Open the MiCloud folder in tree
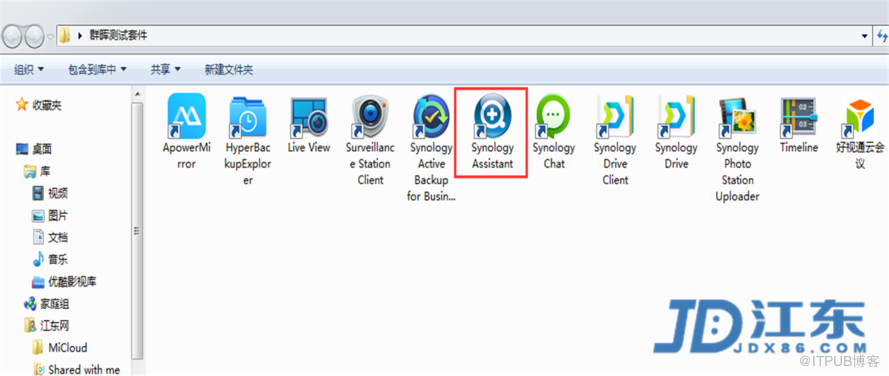889x376 pixels. pos(60,348)
